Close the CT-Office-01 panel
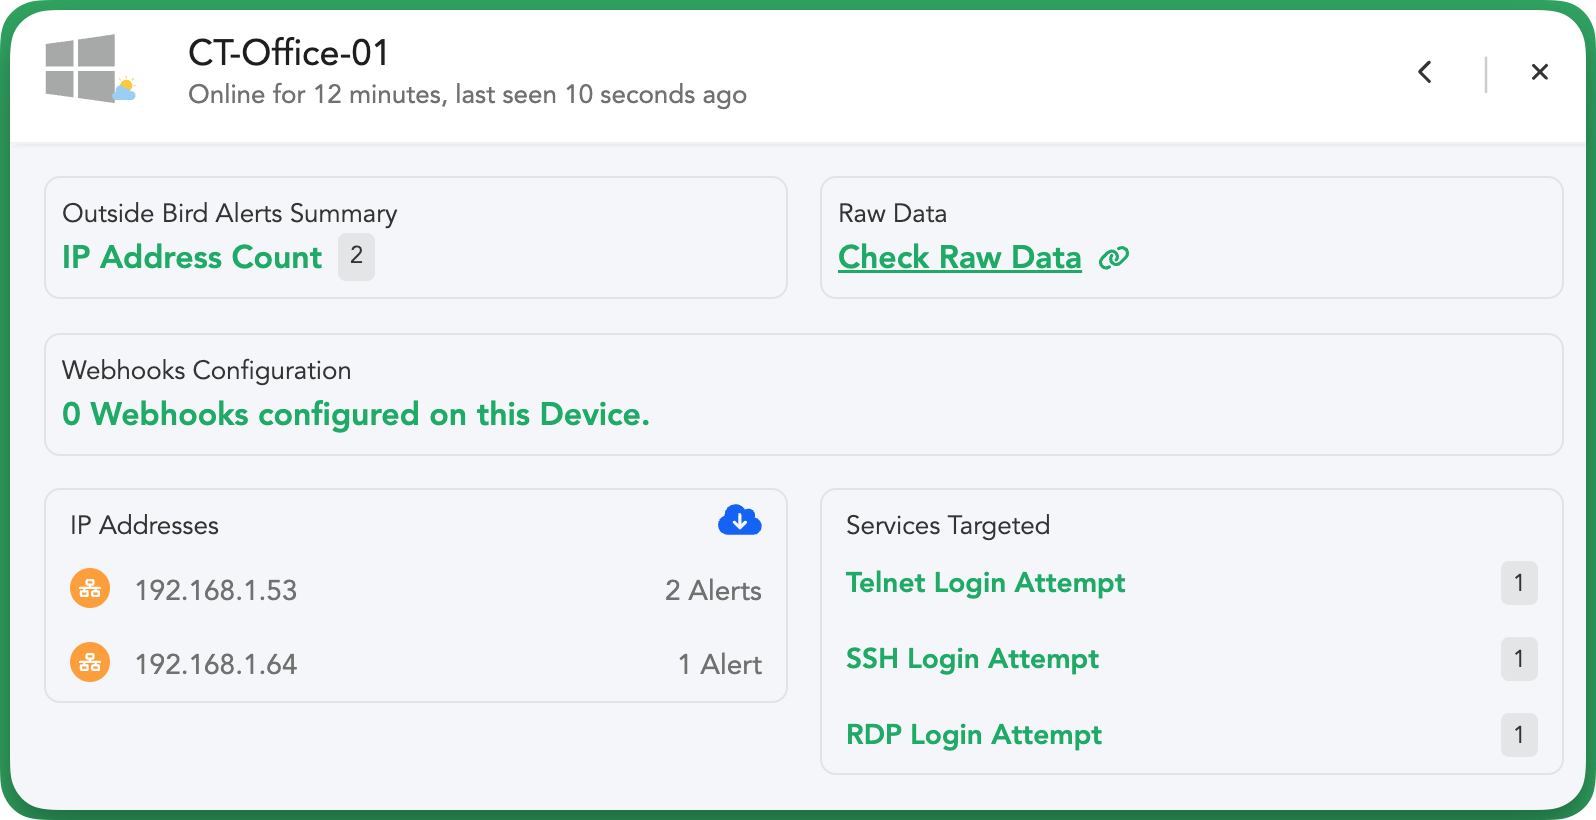 tap(1540, 72)
